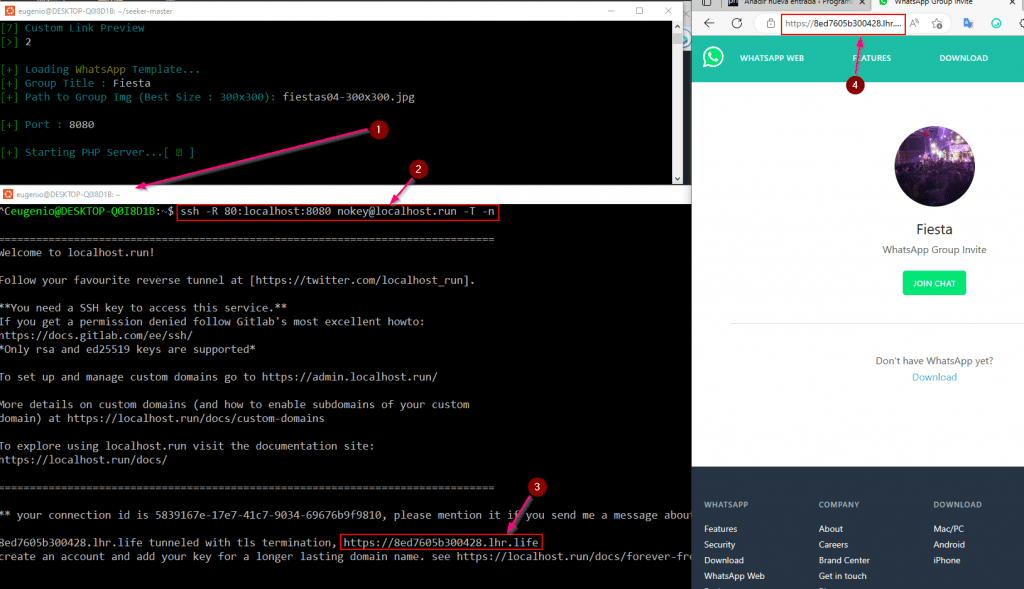Click the 'Fiesta' group name heading
Viewport: 1024px width, 589px height.
[x=934, y=229]
